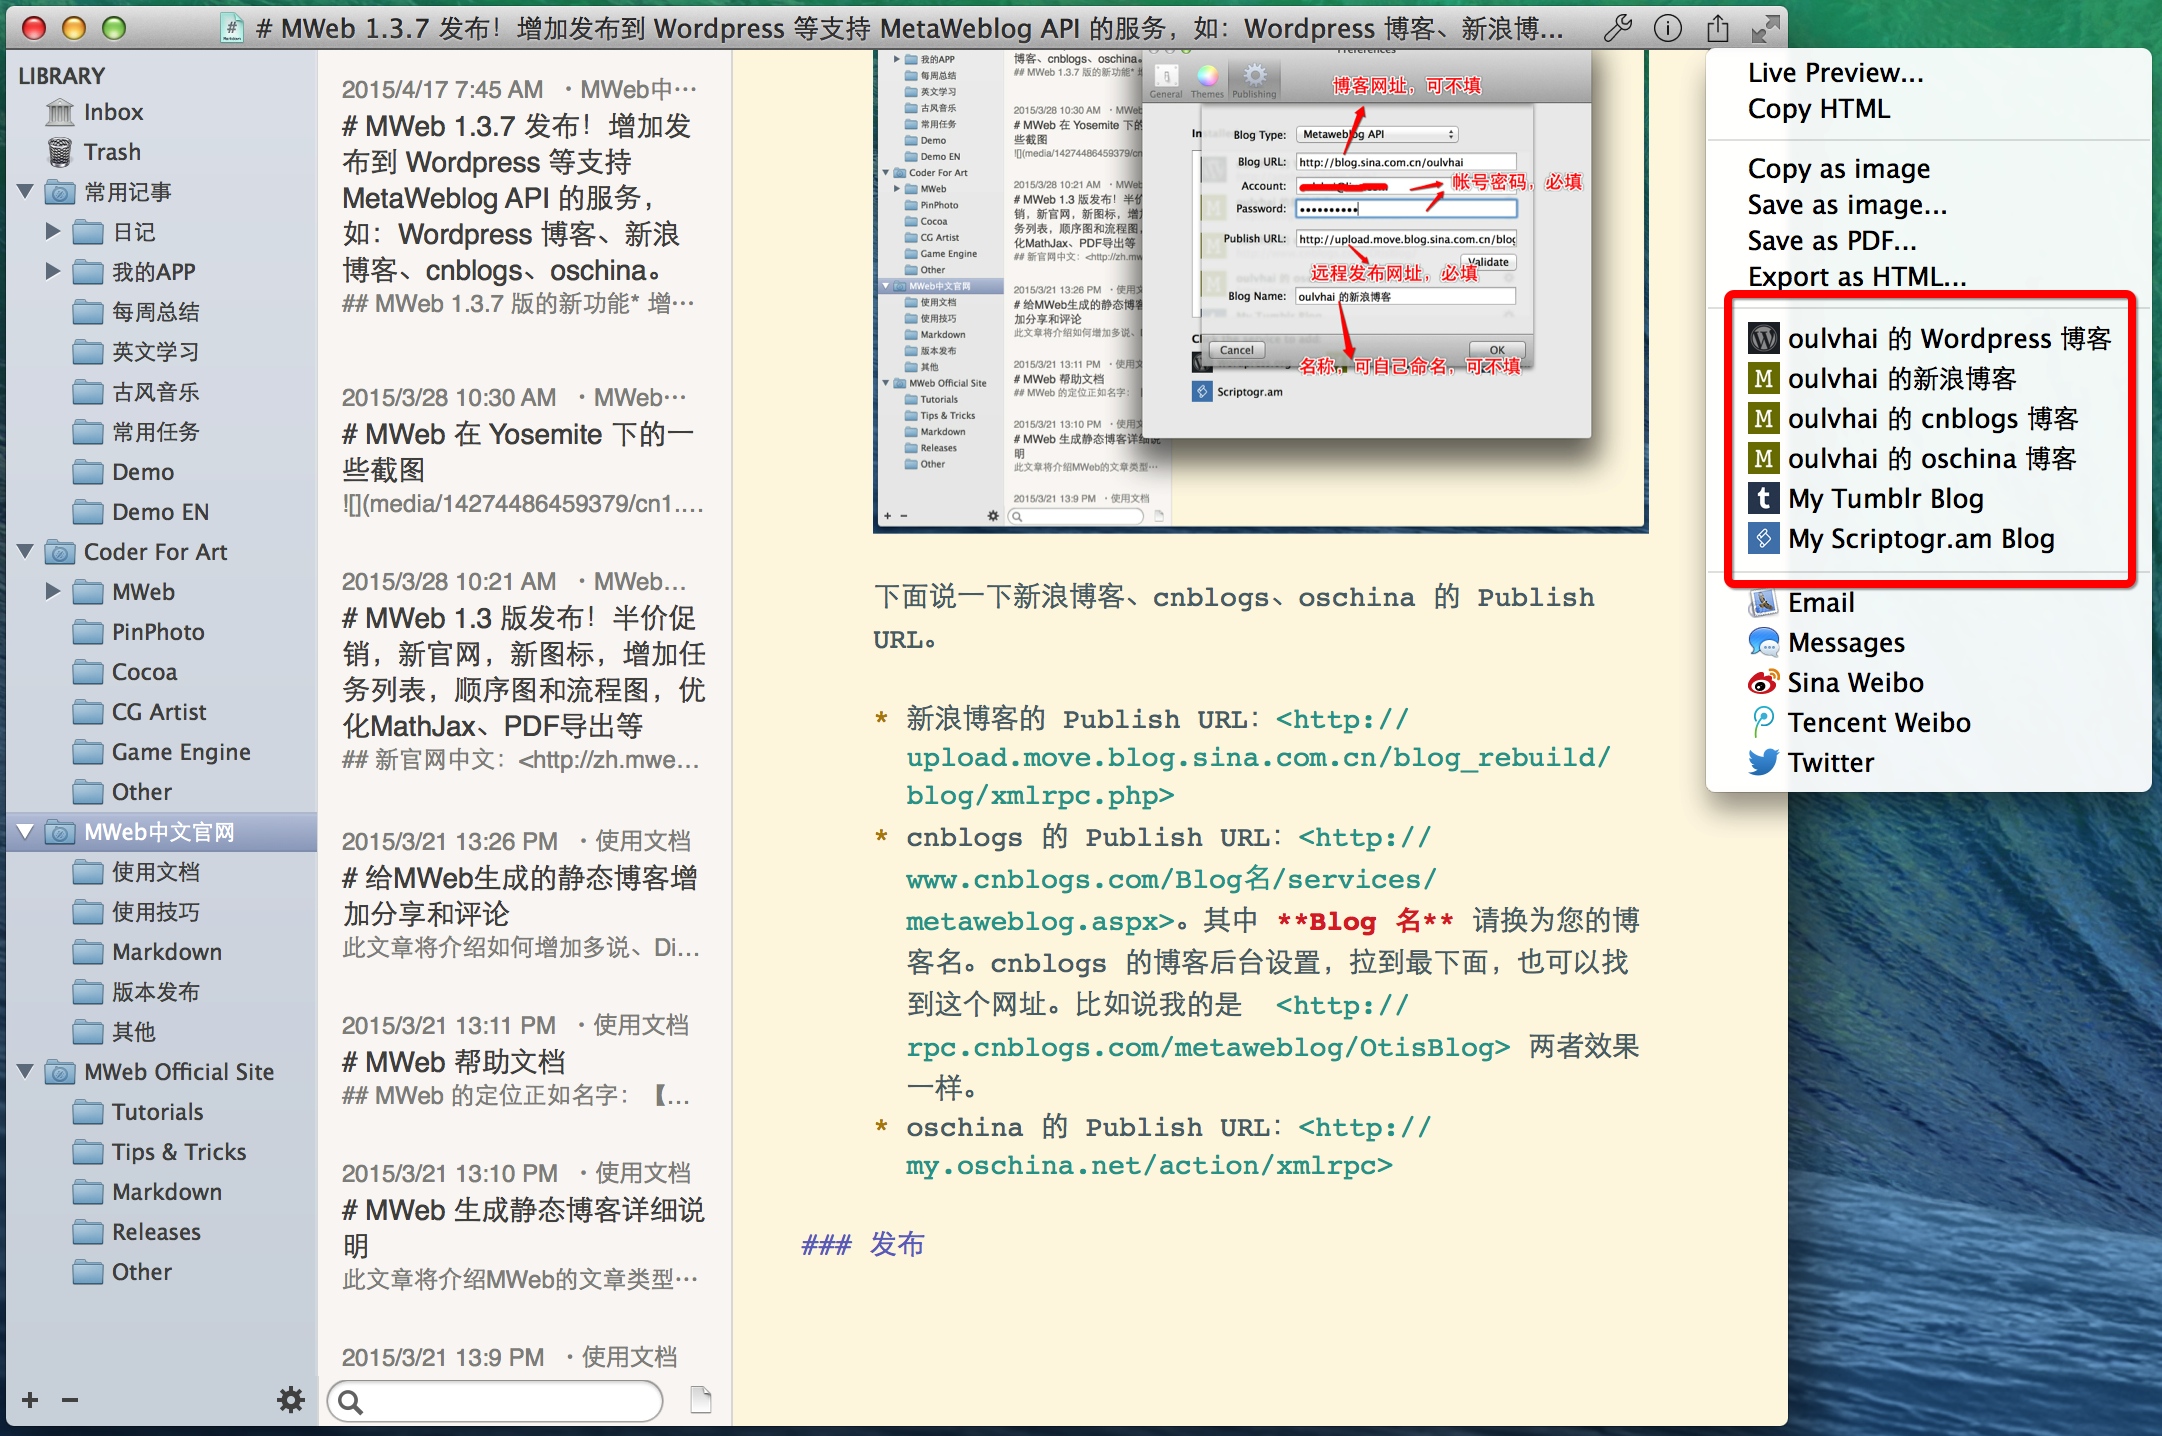Expand the MWeb folder under Coder For Art
Image resolution: width=2162 pixels, height=1436 pixels.
point(53,591)
